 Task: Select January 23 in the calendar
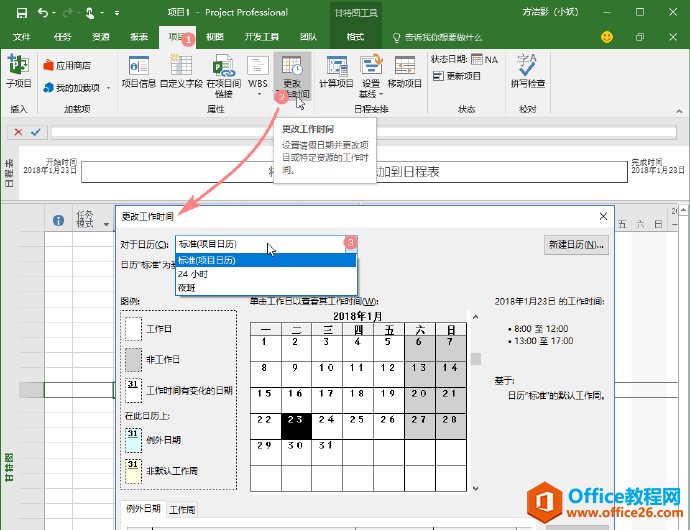(x=296, y=426)
